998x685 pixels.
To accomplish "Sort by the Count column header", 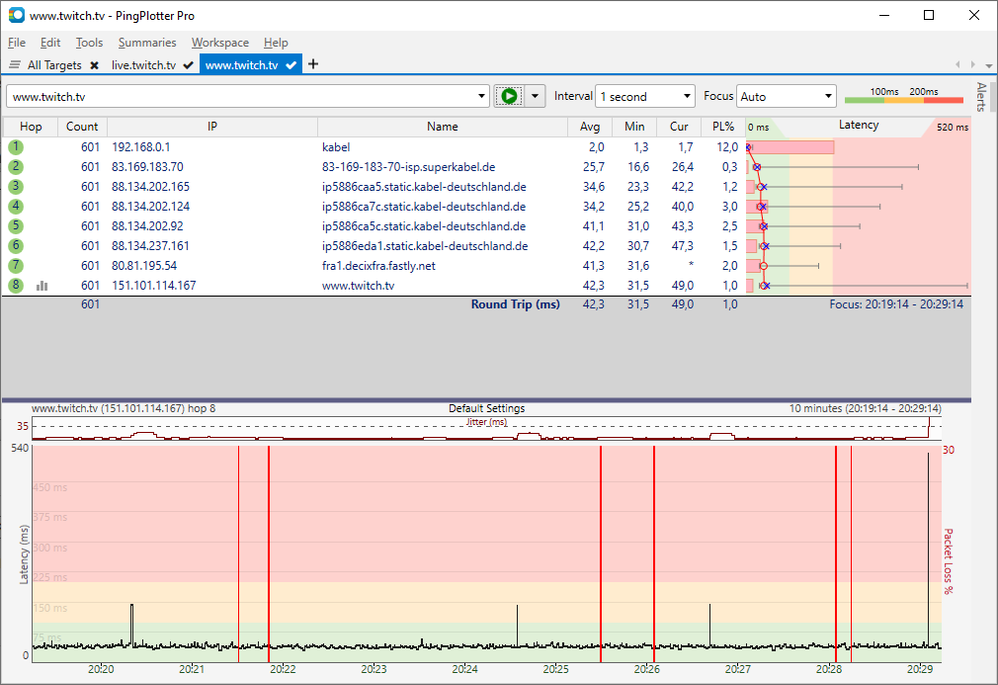I will point(81,127).
